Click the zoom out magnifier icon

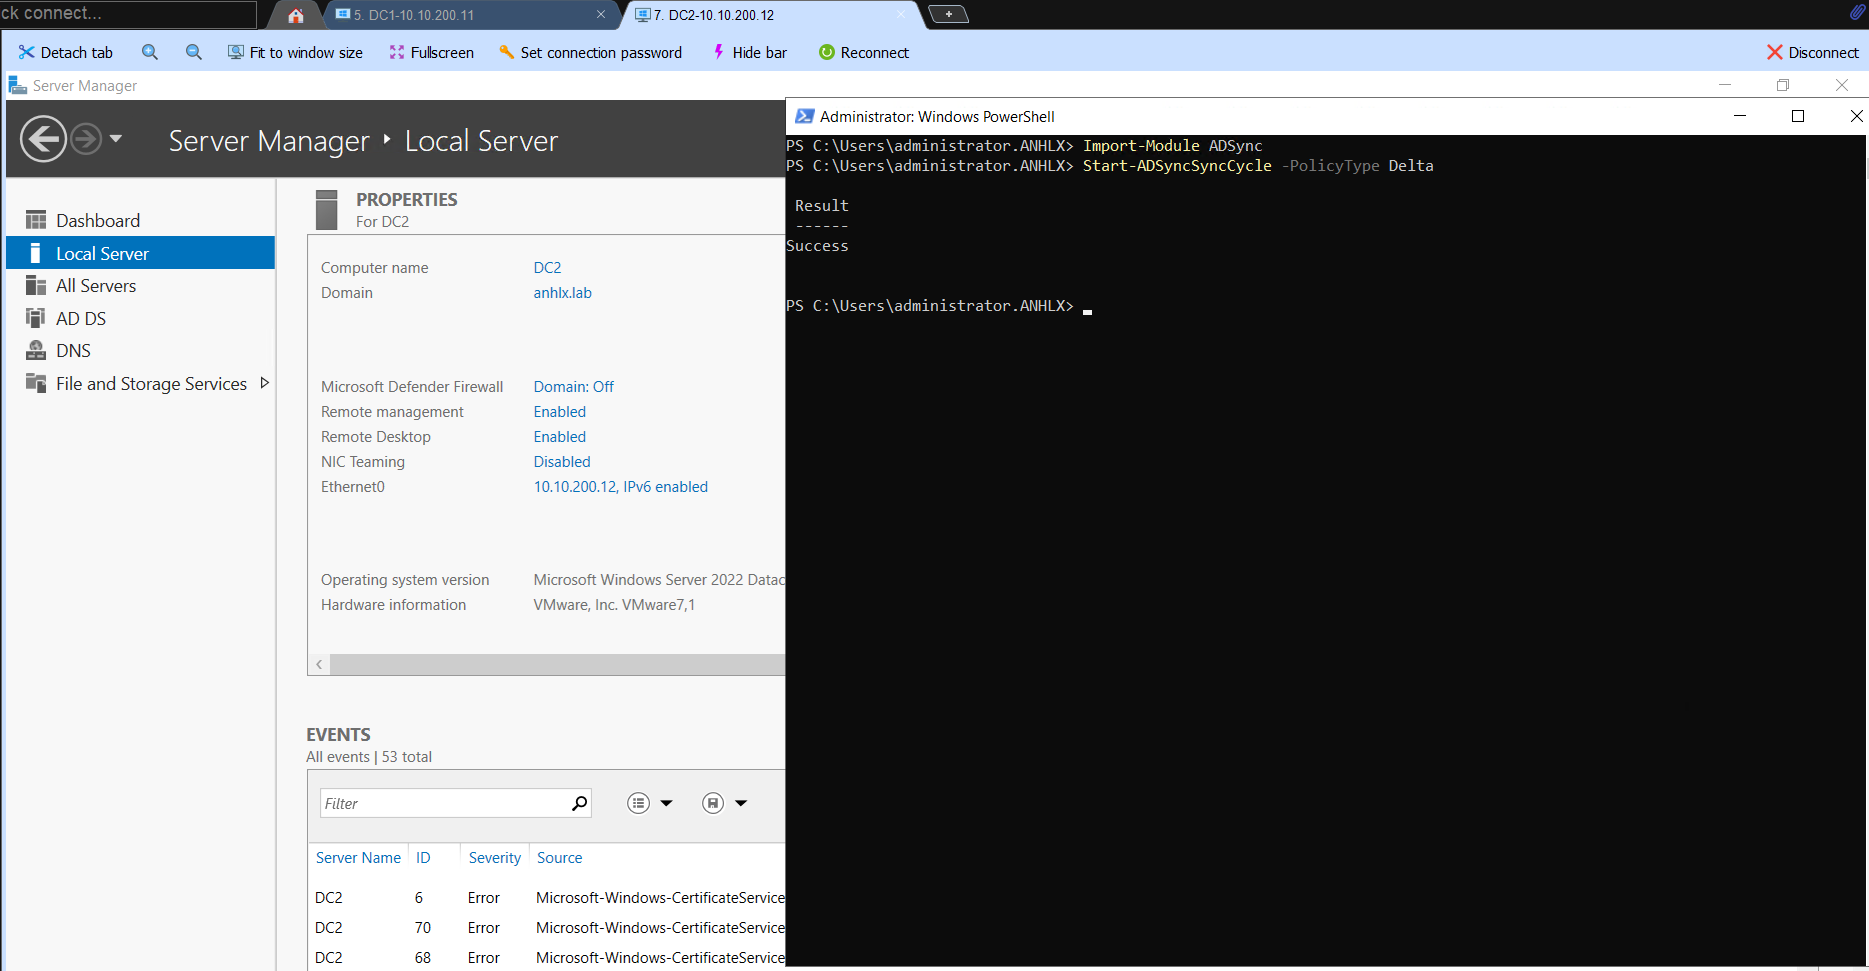[194, 52]
